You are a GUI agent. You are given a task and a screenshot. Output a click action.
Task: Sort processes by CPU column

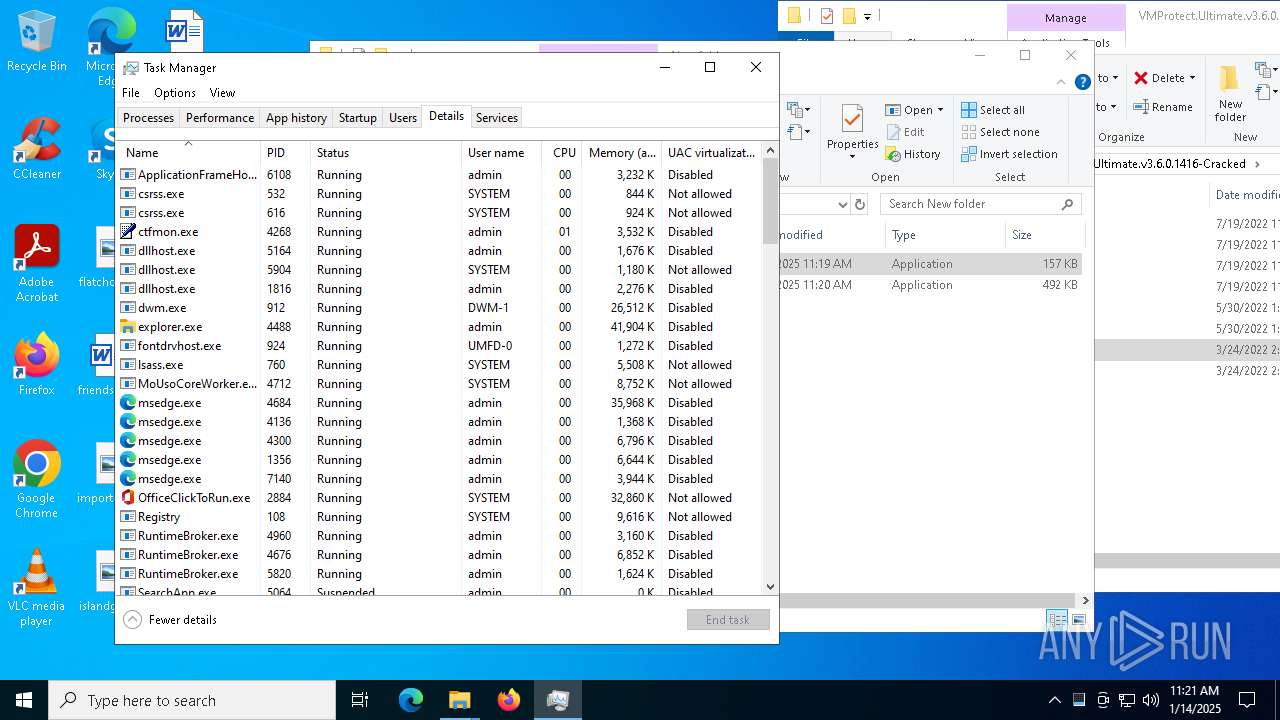pos(564,153)
